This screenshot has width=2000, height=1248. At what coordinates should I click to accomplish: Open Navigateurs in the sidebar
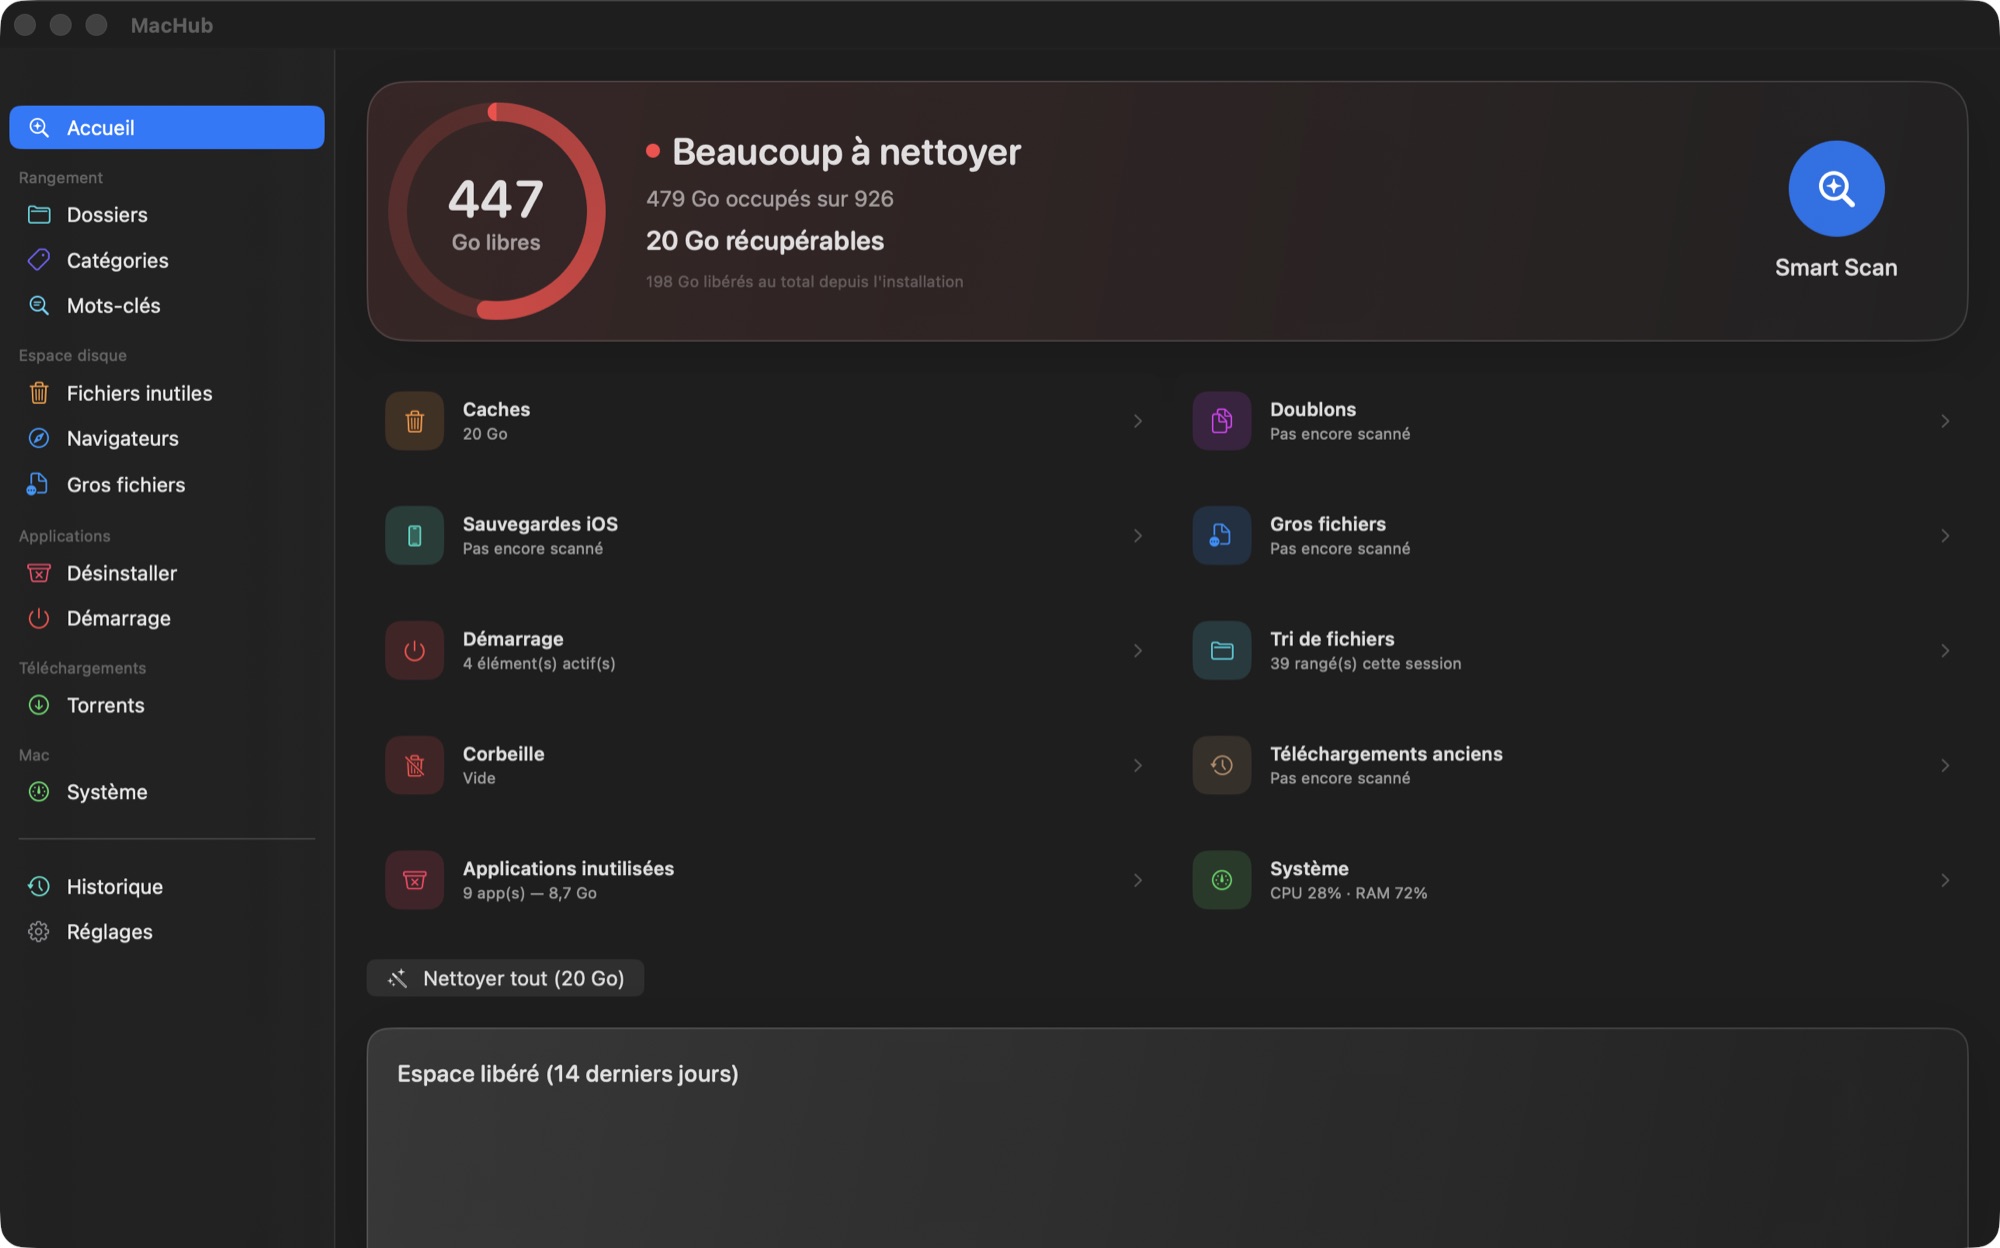pos(167,439)
